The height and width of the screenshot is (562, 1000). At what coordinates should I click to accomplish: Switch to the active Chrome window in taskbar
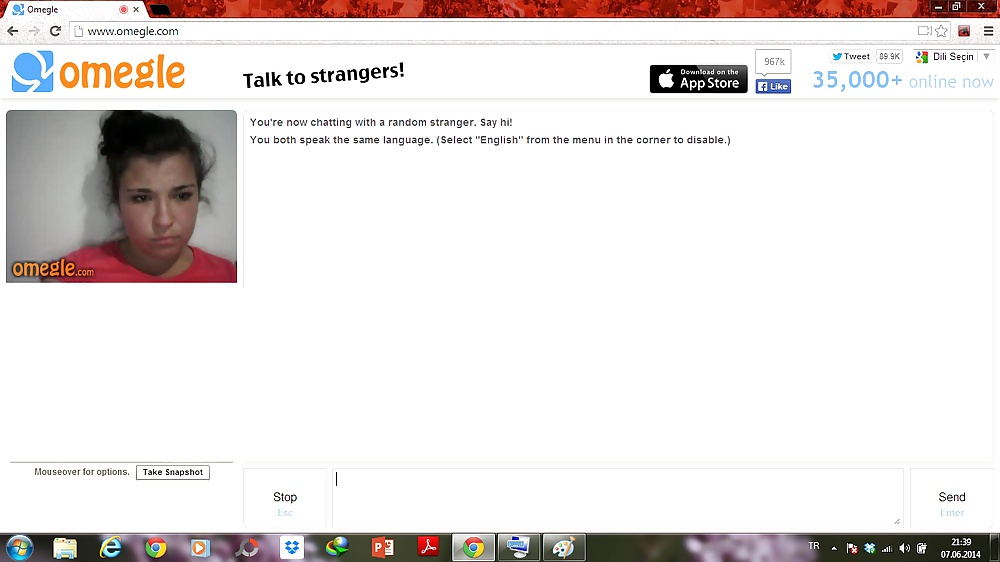(x=473, y=548)
